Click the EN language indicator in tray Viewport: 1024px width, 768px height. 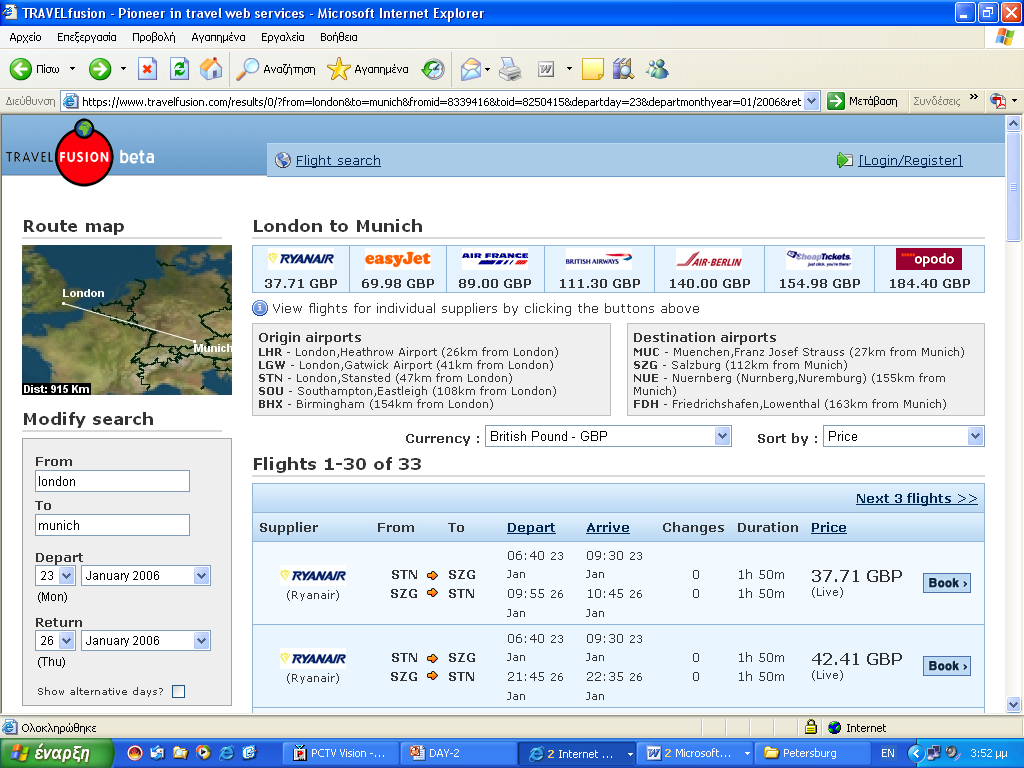point(888,754)
